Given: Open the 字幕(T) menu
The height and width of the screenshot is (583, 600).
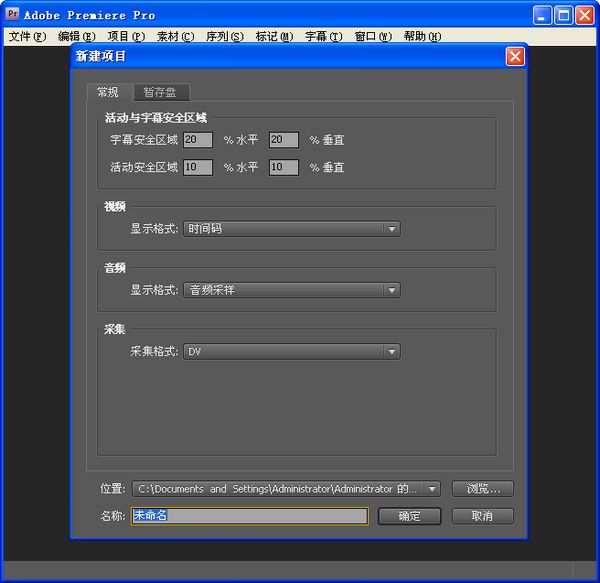Looking at the screenshot, I should tap(323, 37).
